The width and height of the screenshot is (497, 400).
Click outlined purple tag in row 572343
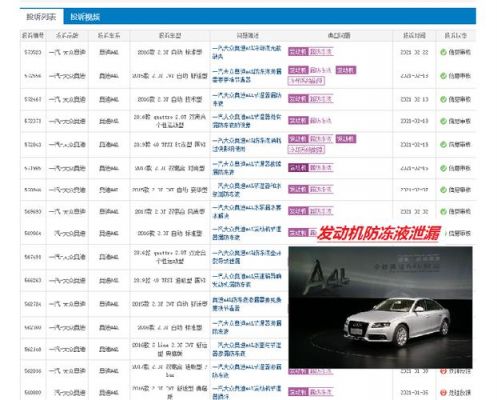(306, 150)
